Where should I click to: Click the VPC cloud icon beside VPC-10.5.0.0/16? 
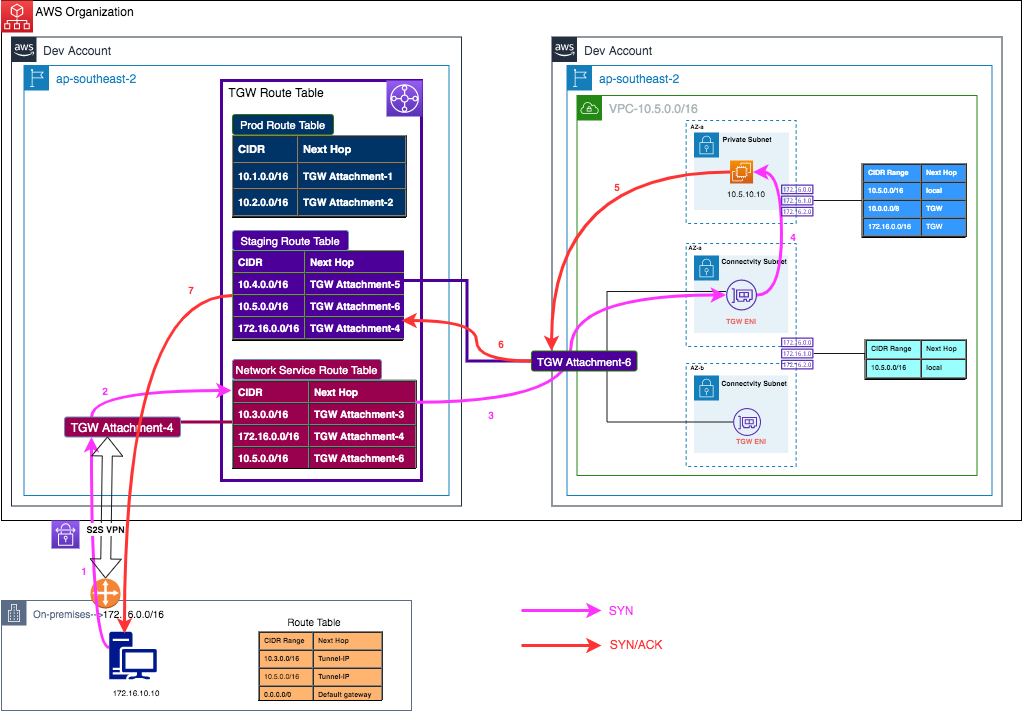pyautogui.click(x=589, y=108)
